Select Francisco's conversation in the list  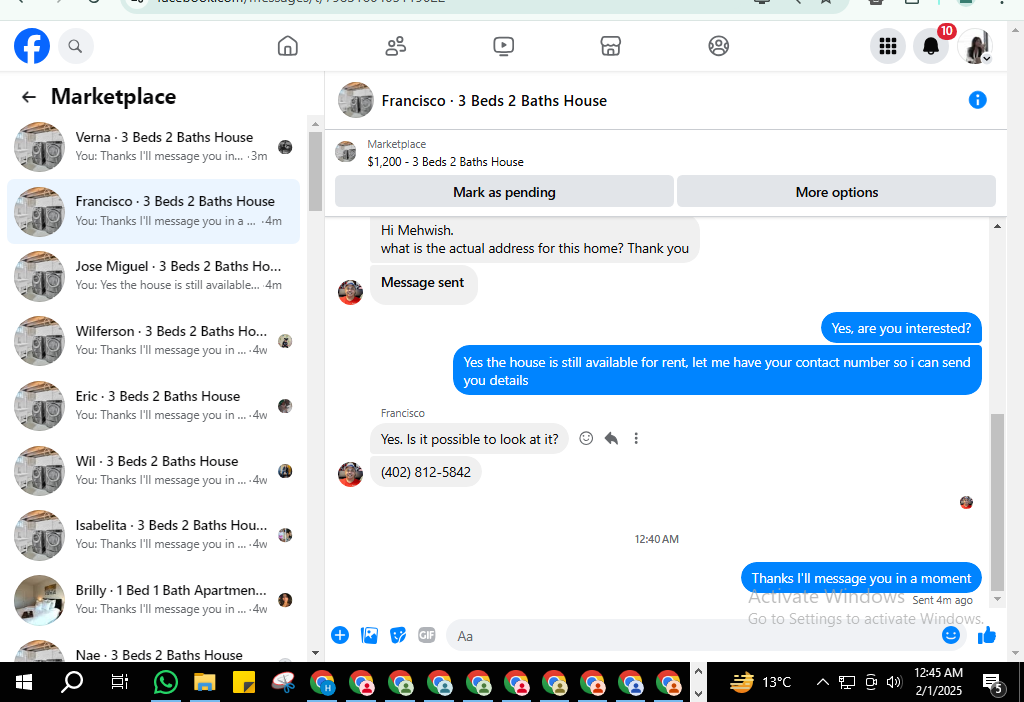[x=153, y=212]
